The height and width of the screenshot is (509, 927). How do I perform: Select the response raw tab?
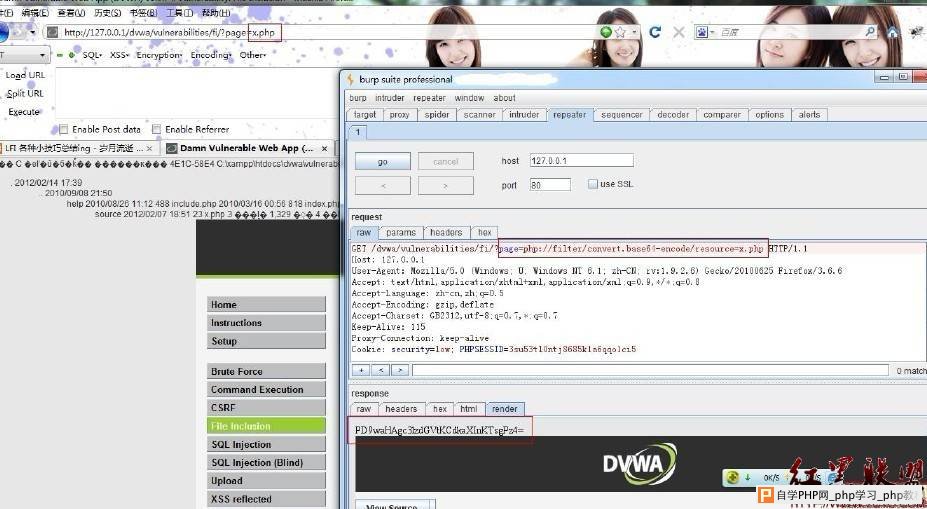point(364,409)
